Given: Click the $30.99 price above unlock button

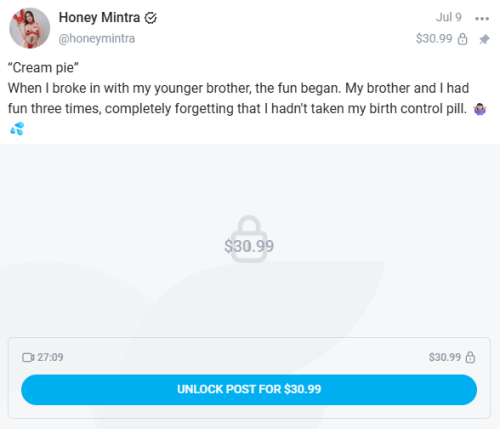Looking at the screenshot, I should (x=445, y=357).
